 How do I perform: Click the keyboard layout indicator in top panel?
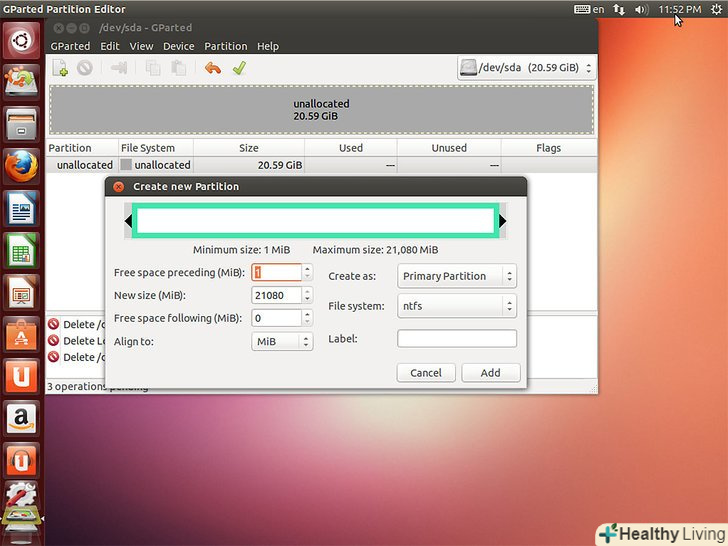pos(589,9)
